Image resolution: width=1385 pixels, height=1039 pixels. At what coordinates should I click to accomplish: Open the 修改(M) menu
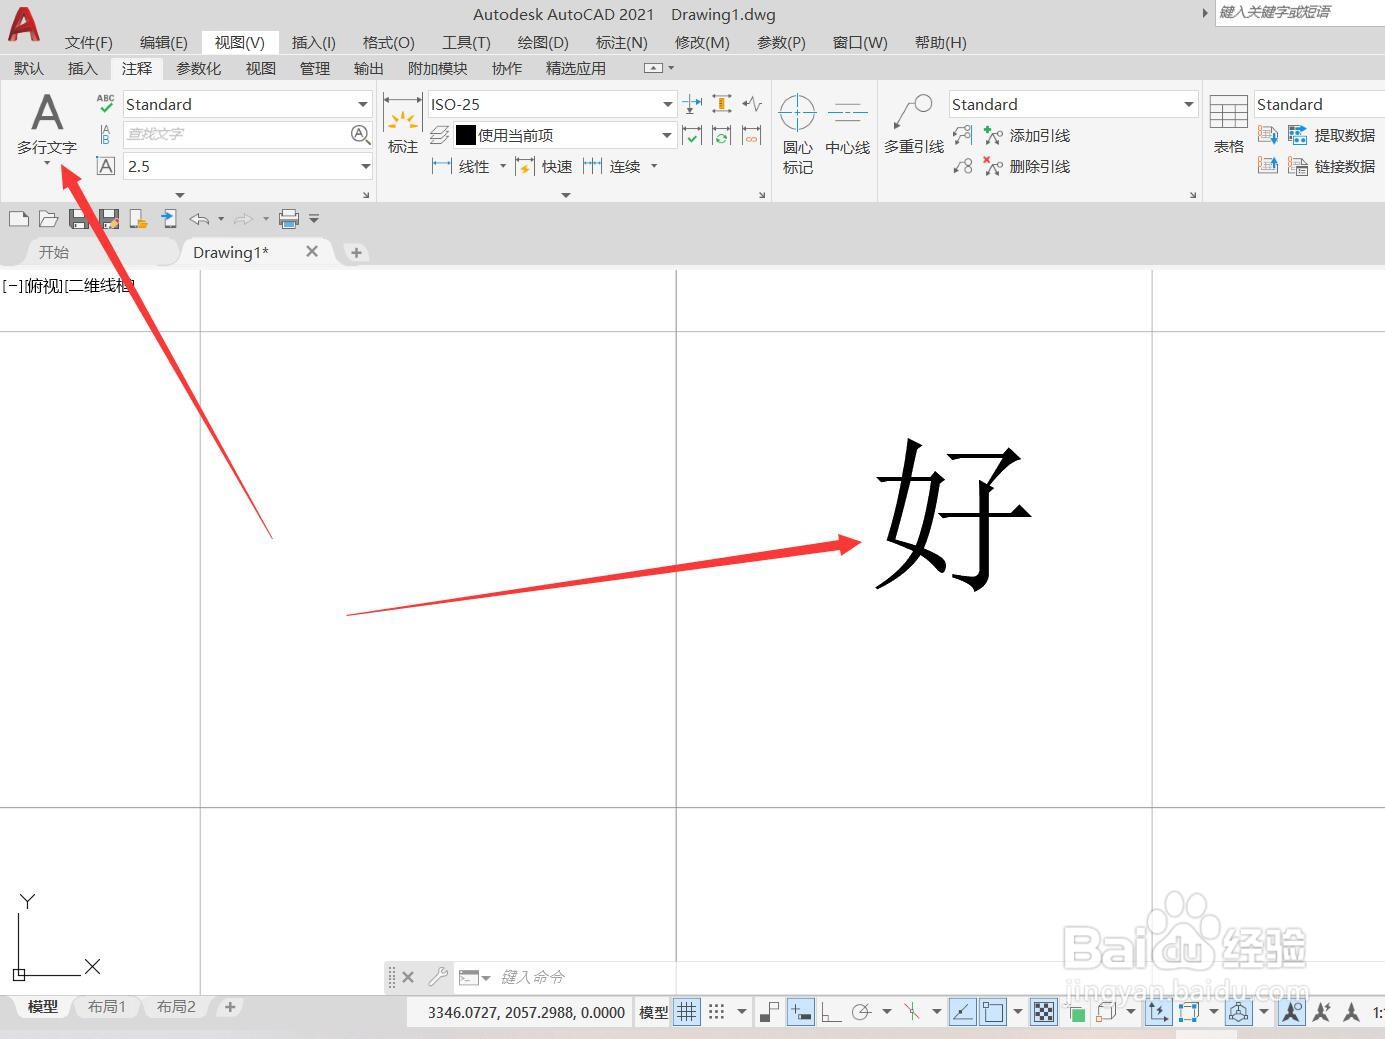702,42
